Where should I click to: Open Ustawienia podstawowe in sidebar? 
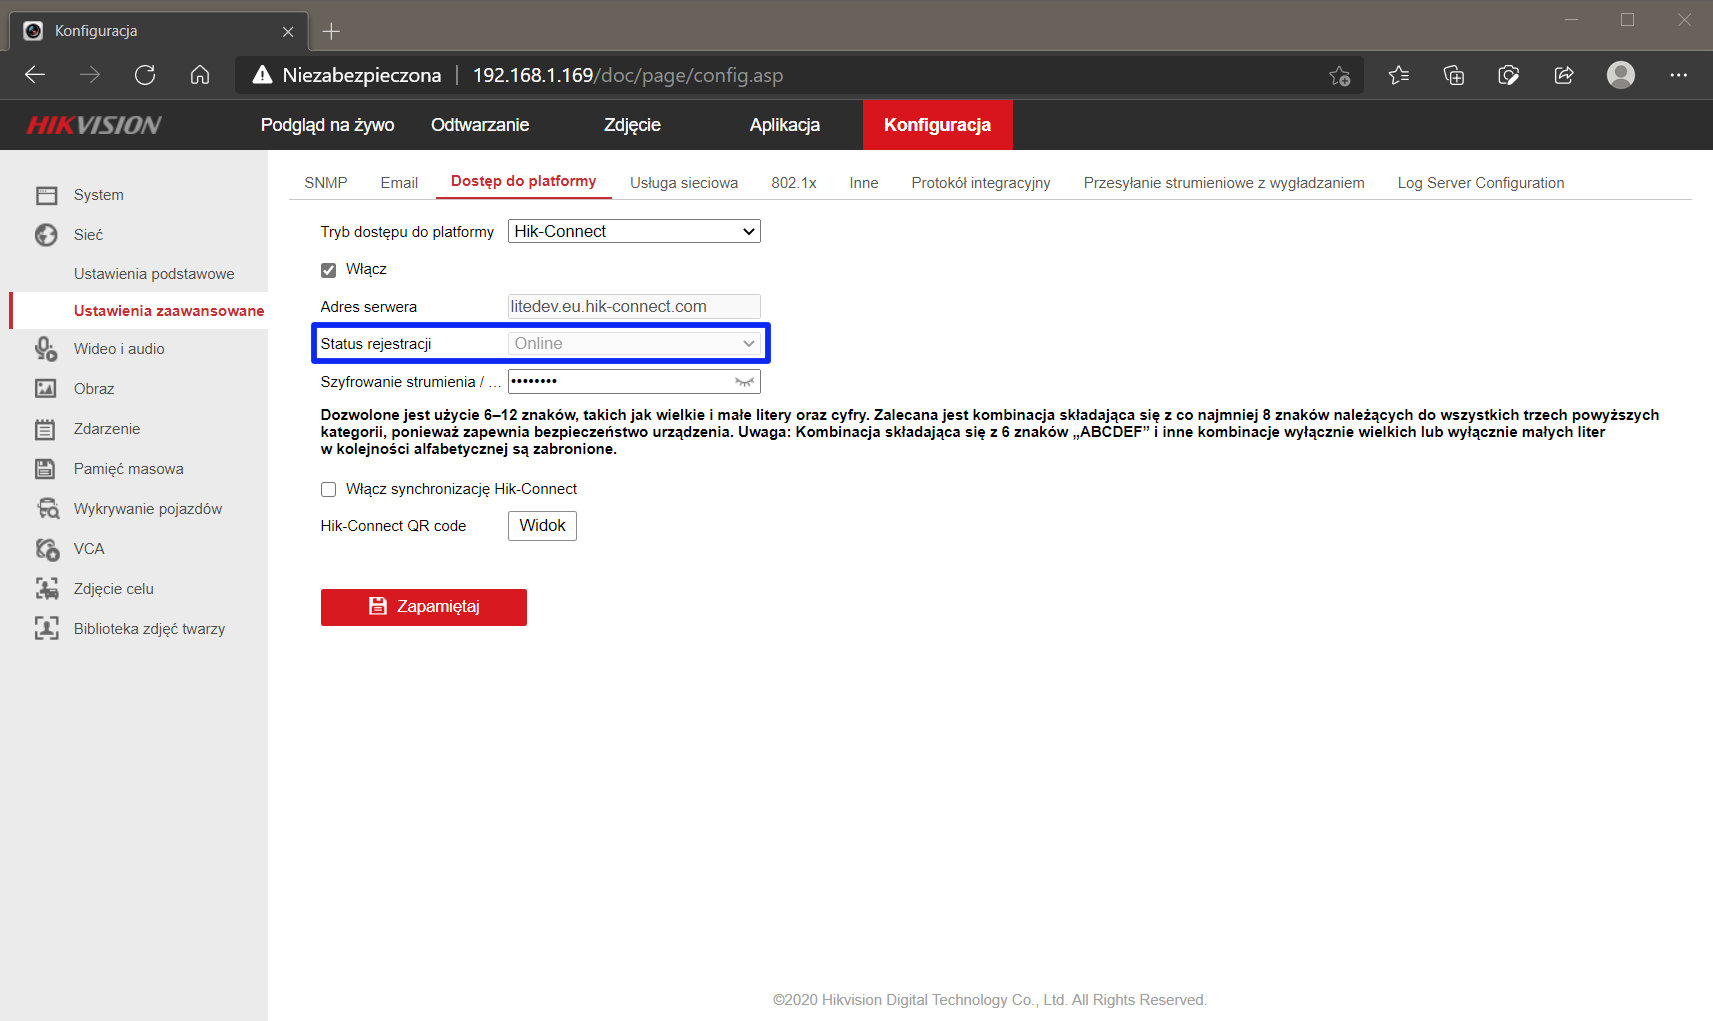154,274
